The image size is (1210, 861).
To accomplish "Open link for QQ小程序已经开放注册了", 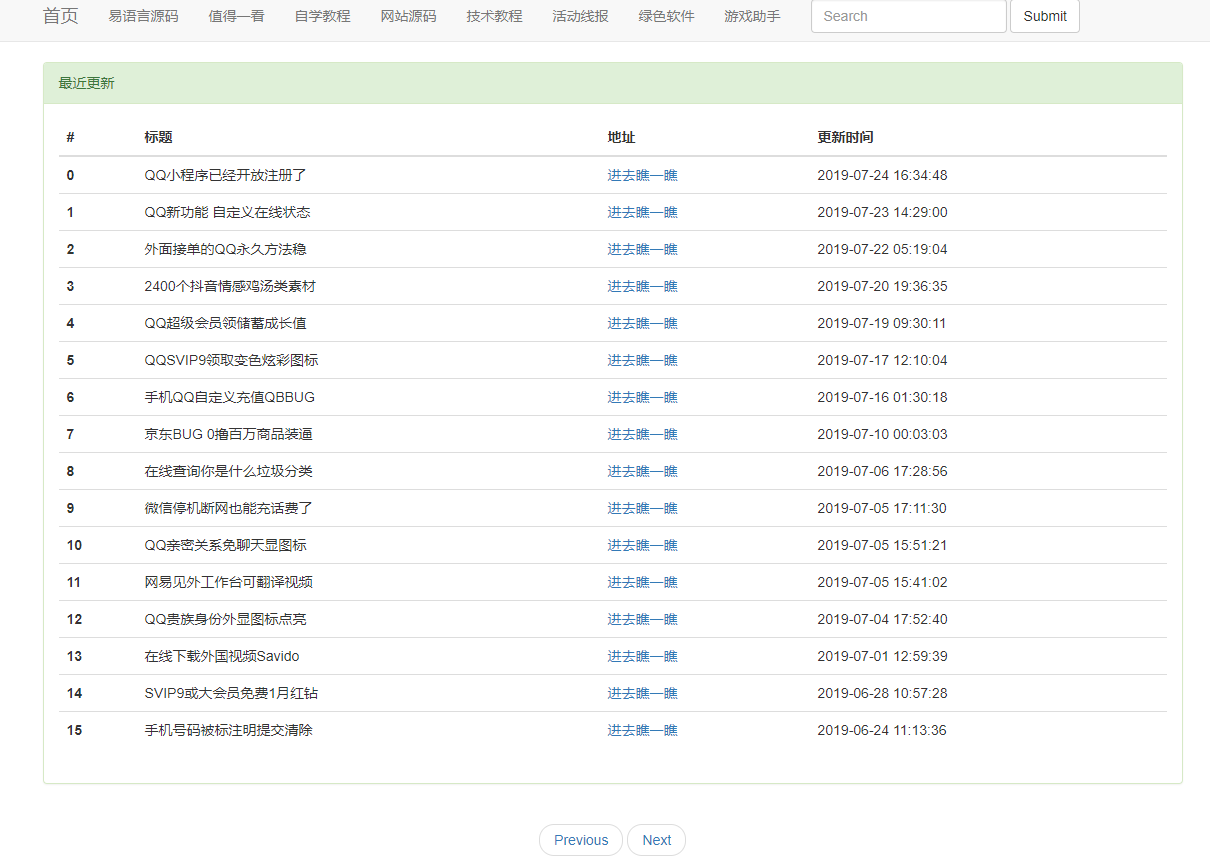I will point(642,175).
